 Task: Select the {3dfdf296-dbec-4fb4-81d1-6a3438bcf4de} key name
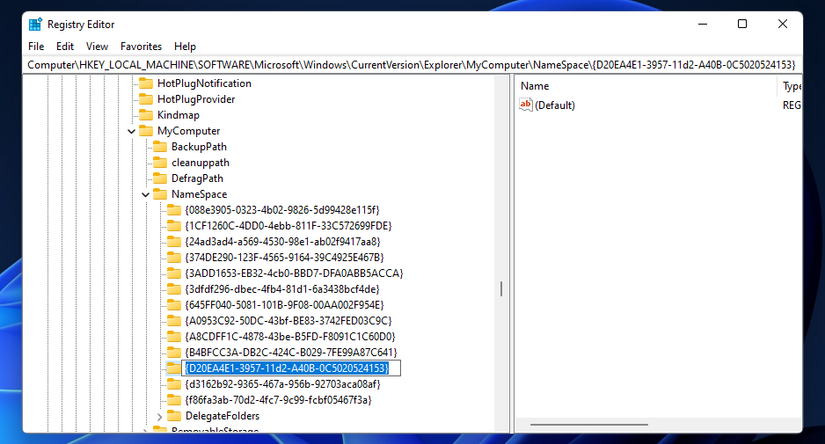click(282, 289)
